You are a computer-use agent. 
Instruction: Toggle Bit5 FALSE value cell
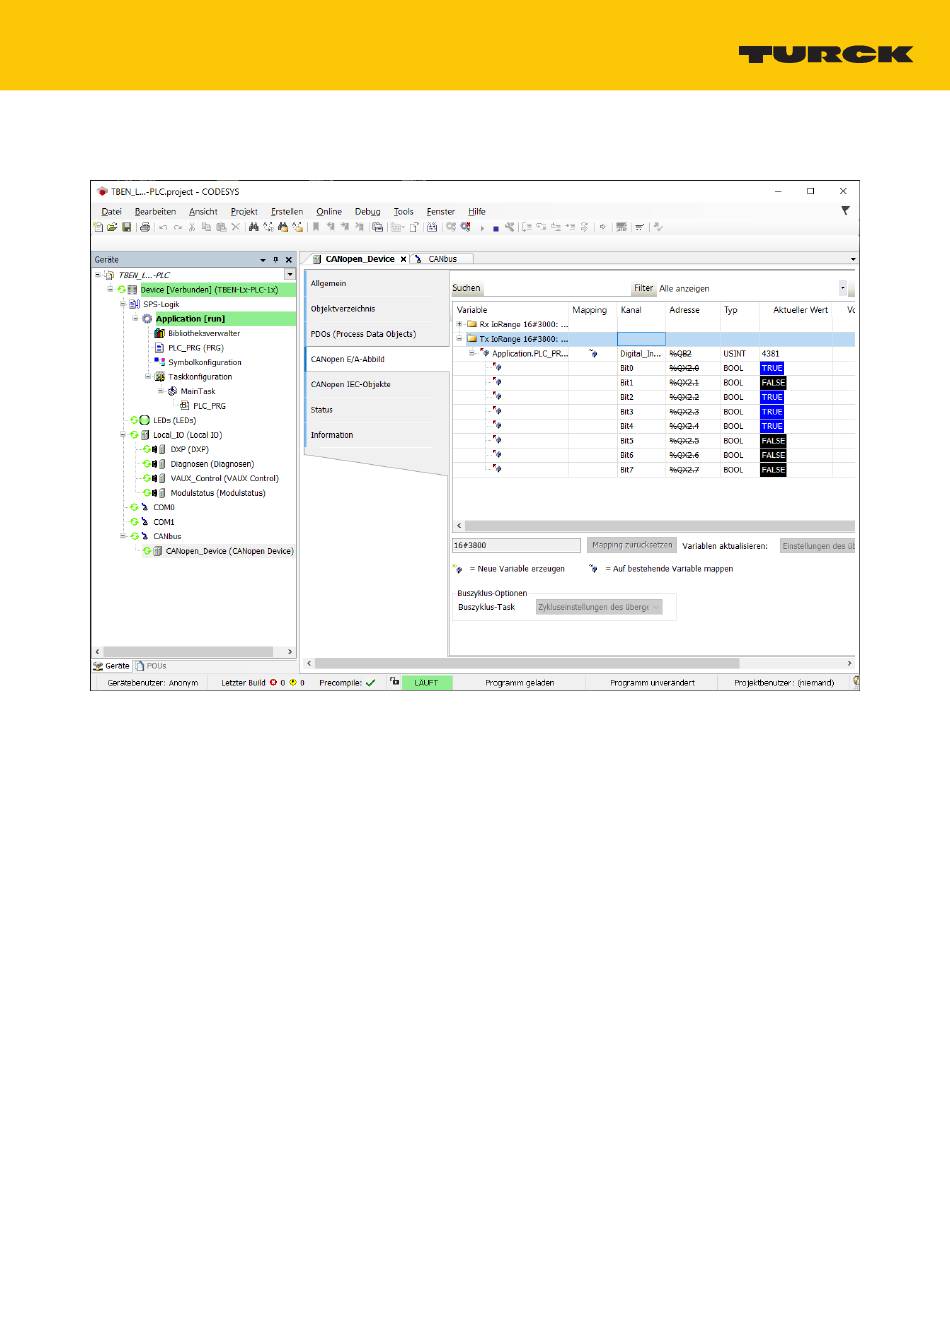click(x=773, y=441)
